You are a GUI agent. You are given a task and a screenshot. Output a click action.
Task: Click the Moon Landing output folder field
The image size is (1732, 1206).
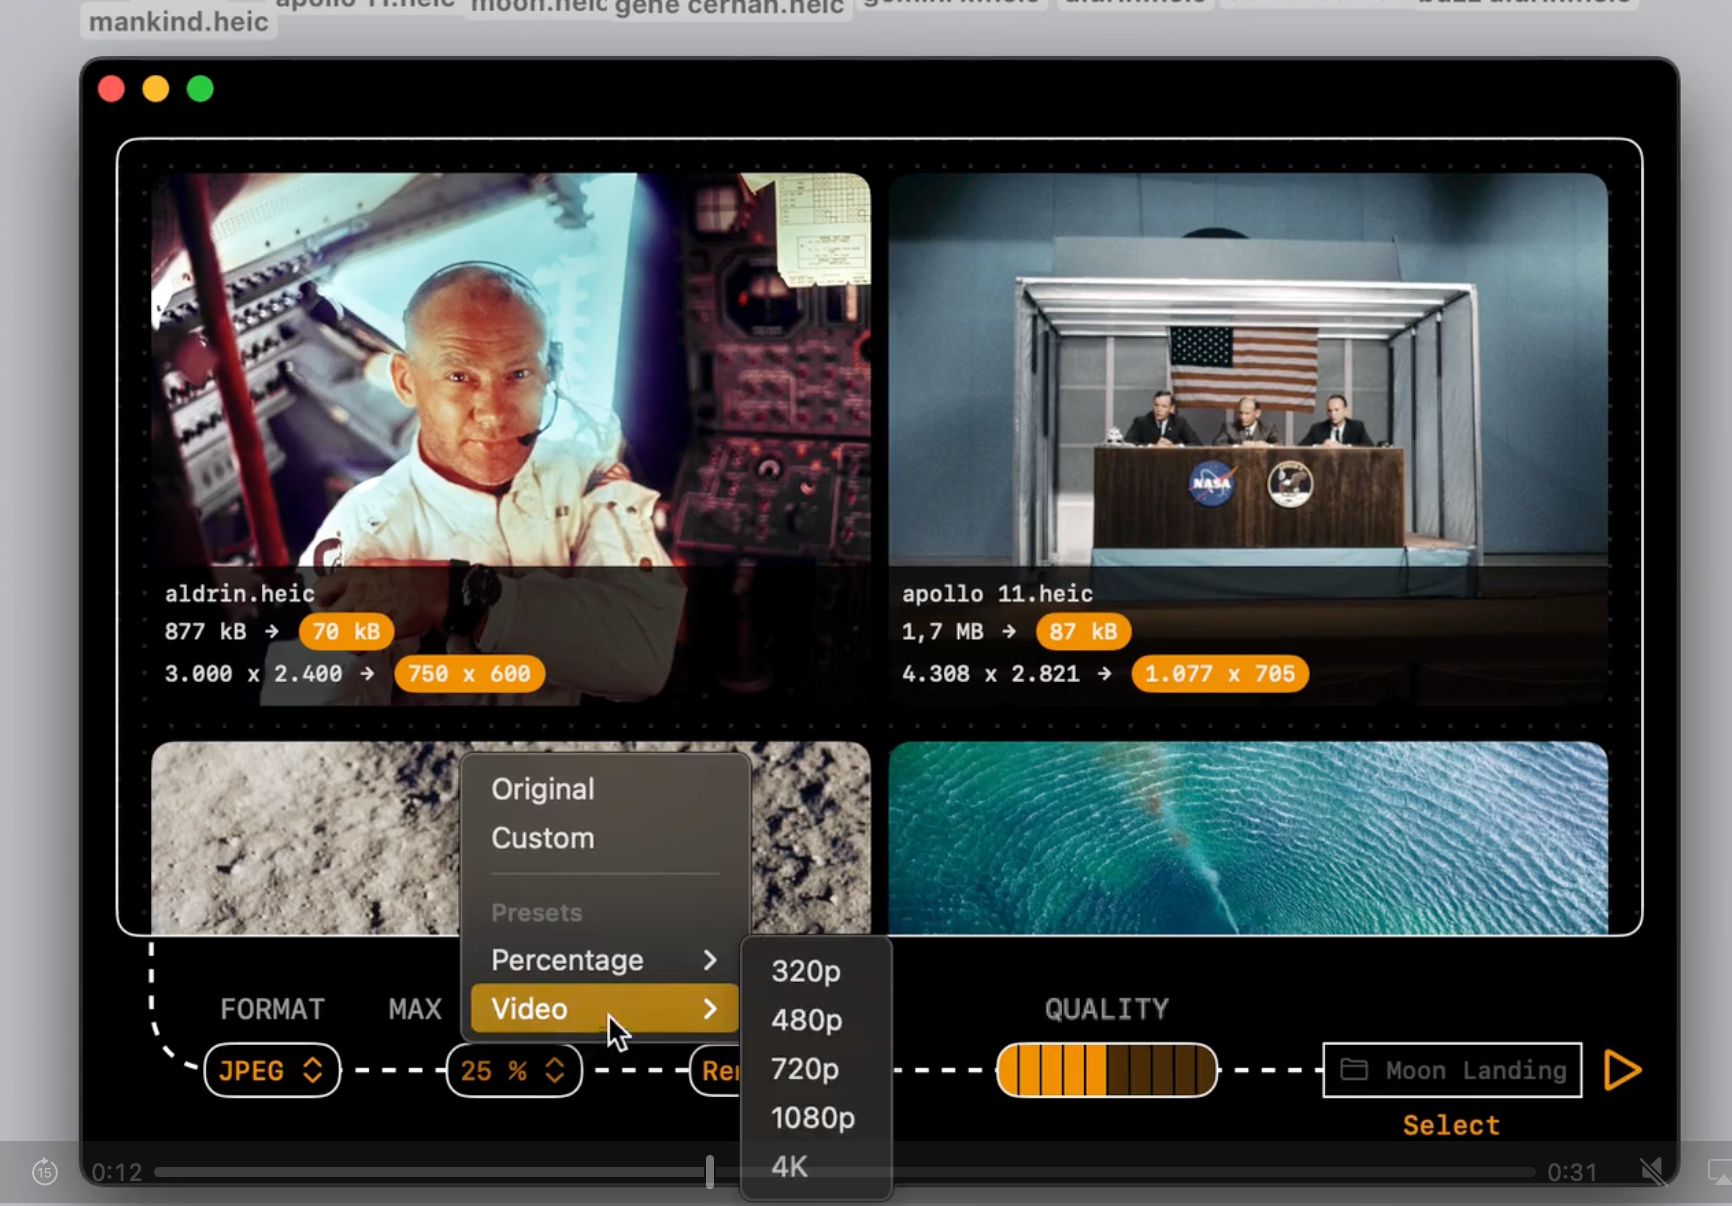pos(1452,1070)
